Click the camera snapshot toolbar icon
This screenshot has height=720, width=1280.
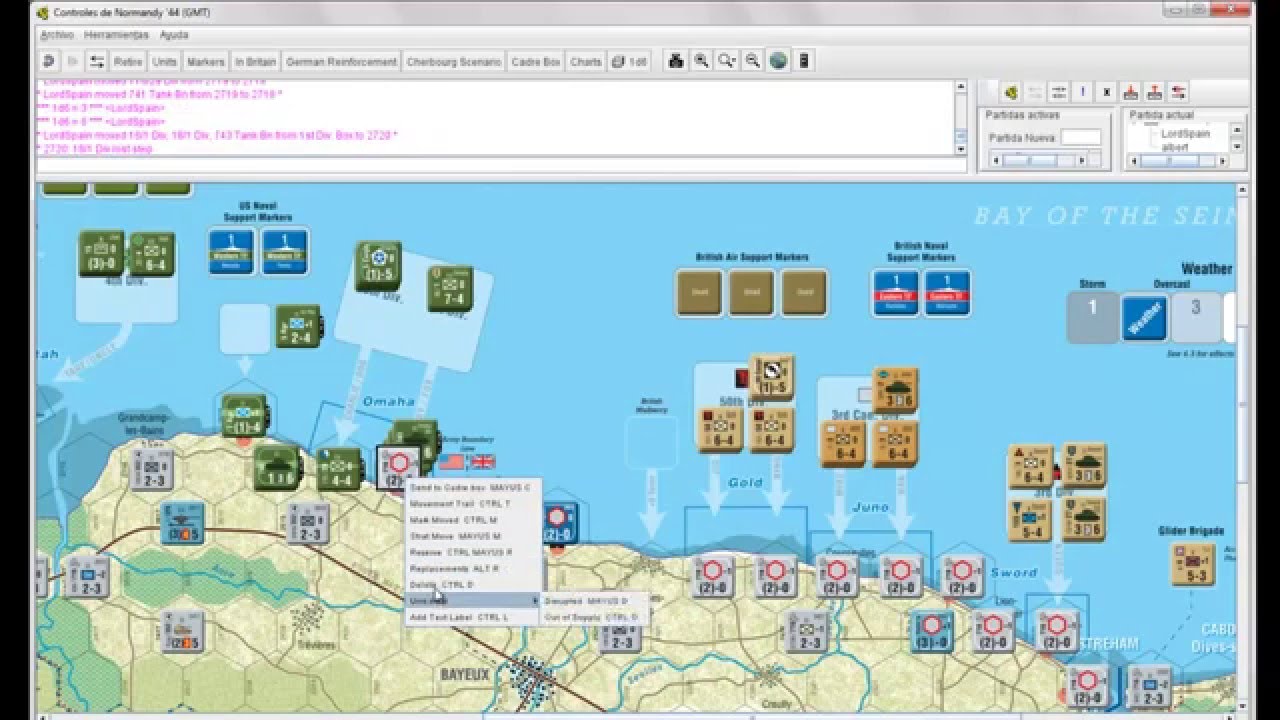tap(676, 61)
